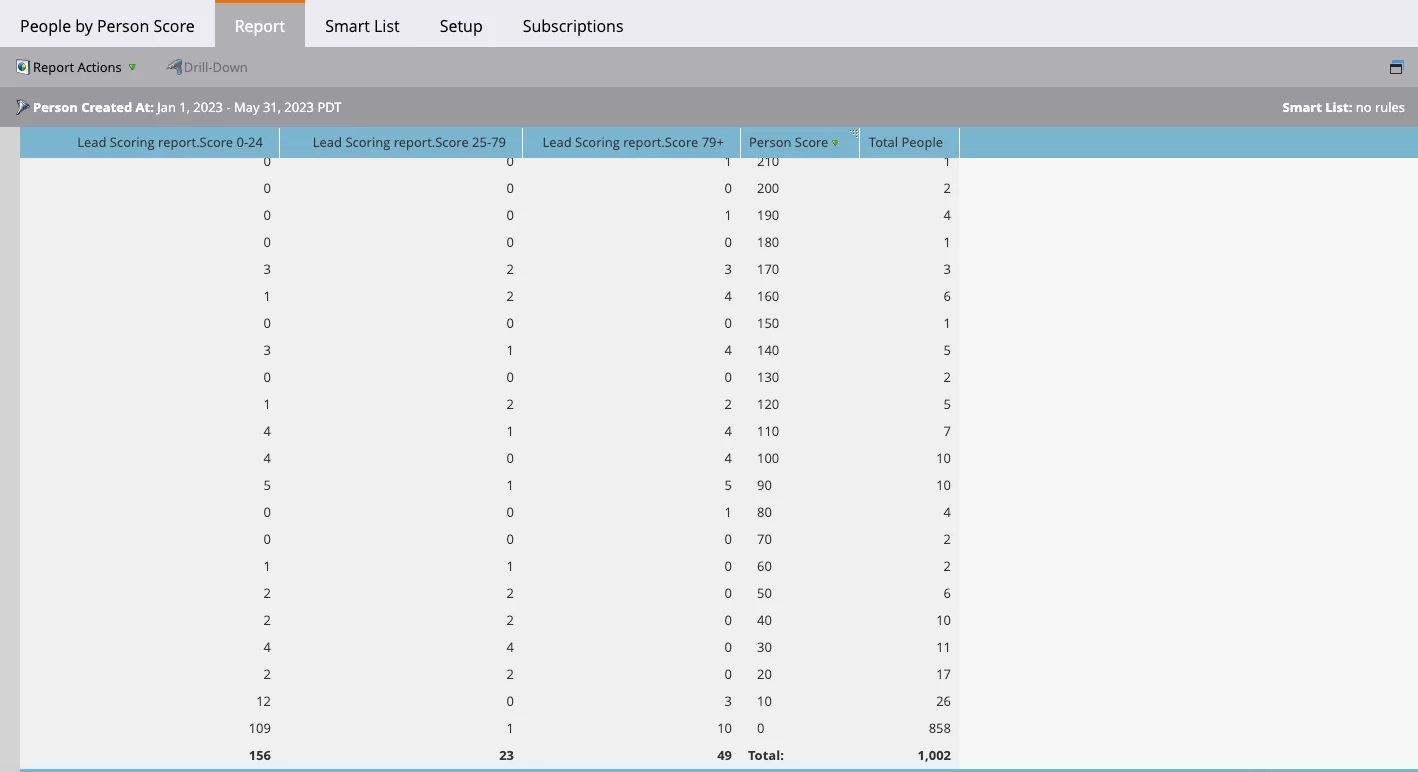This screenshot has height=772, width=1418.
Task: Select the Report tab
Action: click(x=260, y=26)
